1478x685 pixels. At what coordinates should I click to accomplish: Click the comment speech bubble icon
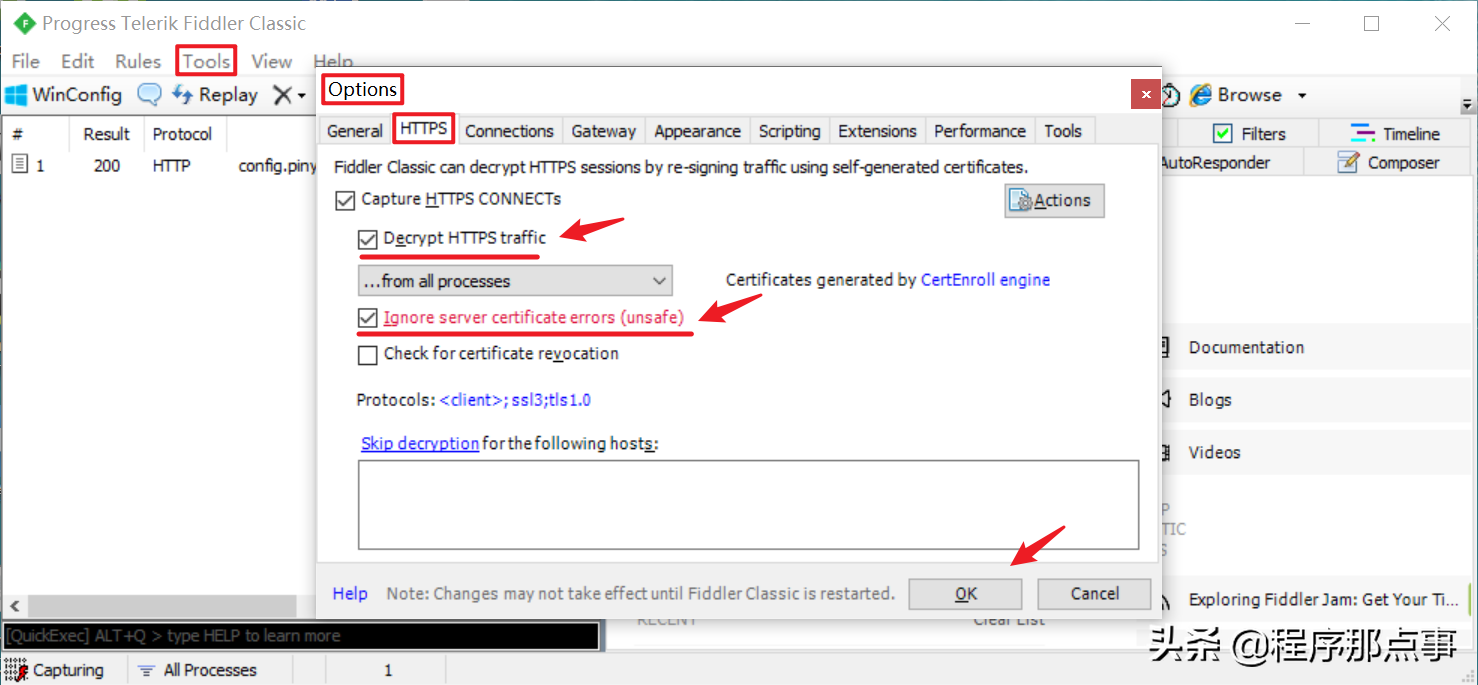coord(149,95)
